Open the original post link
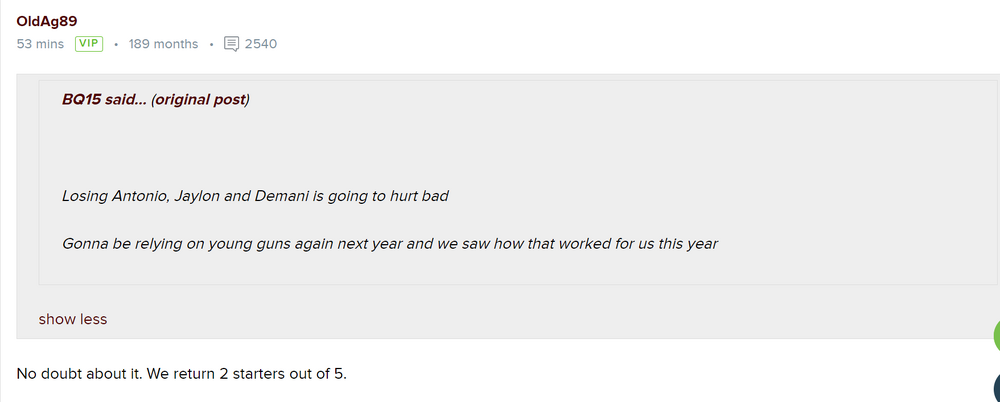Screen dimensions: 1000x402 (200, 100)
